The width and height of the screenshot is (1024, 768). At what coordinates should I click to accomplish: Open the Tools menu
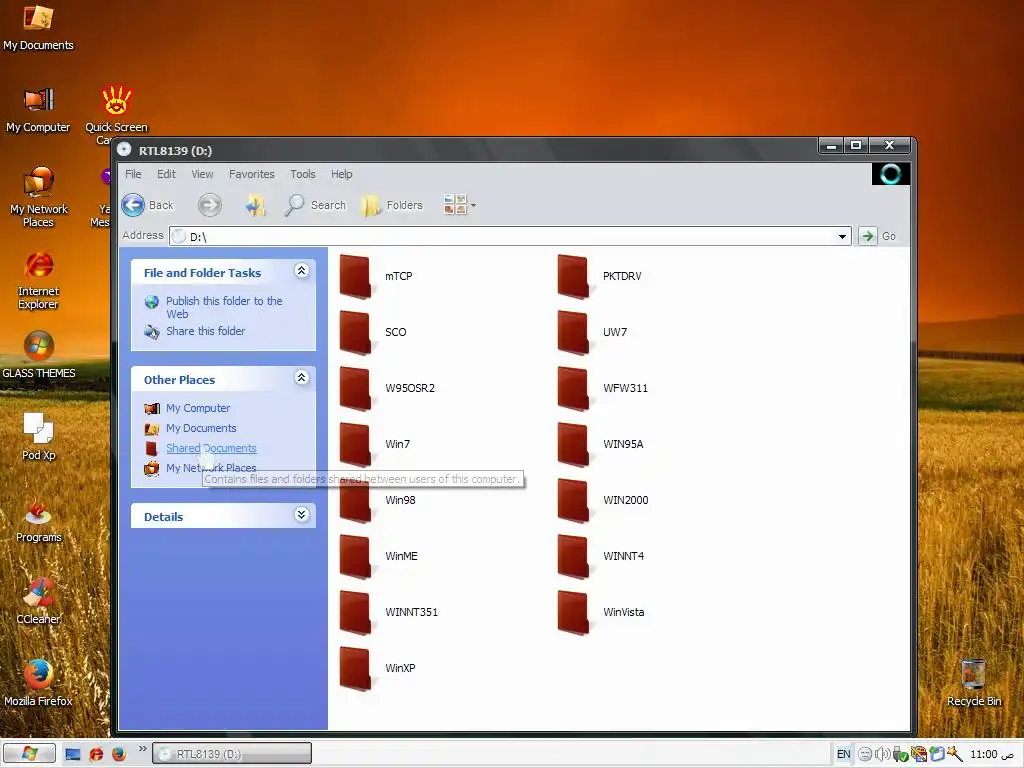pos(303,174)
